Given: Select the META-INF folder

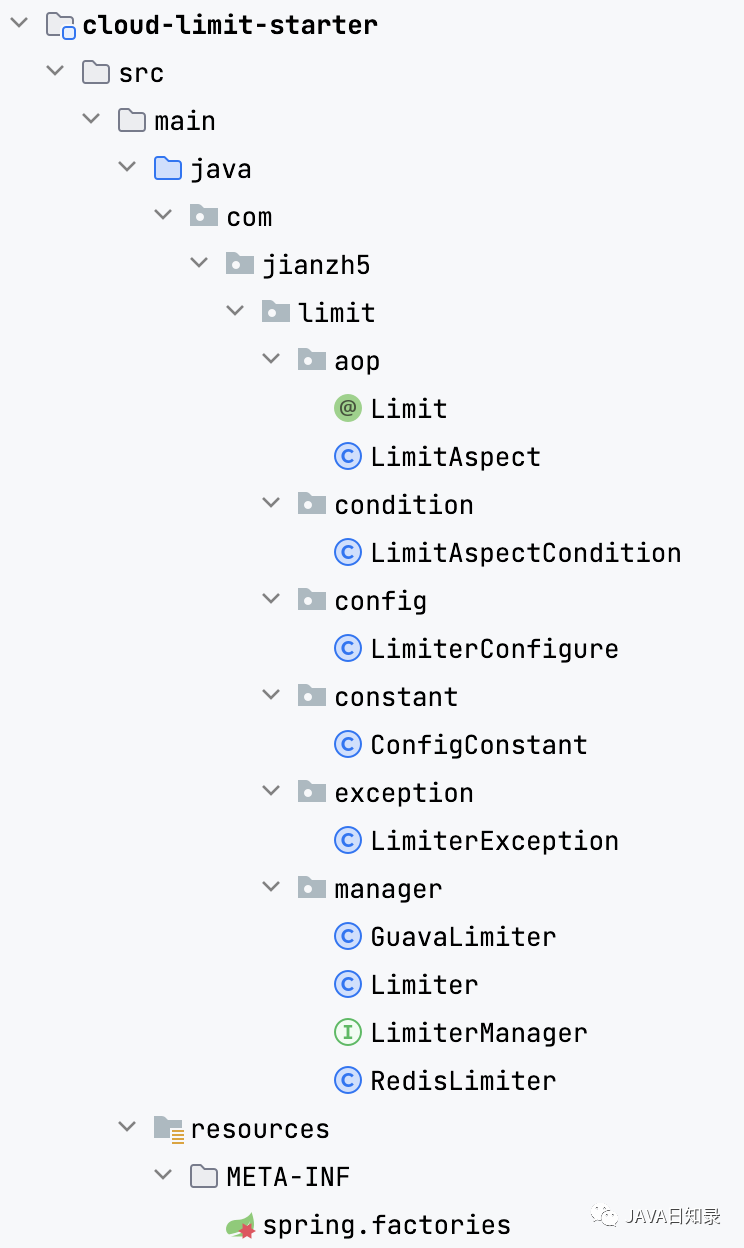Looking at the screenshot, I should click(x=288, y=1176).
